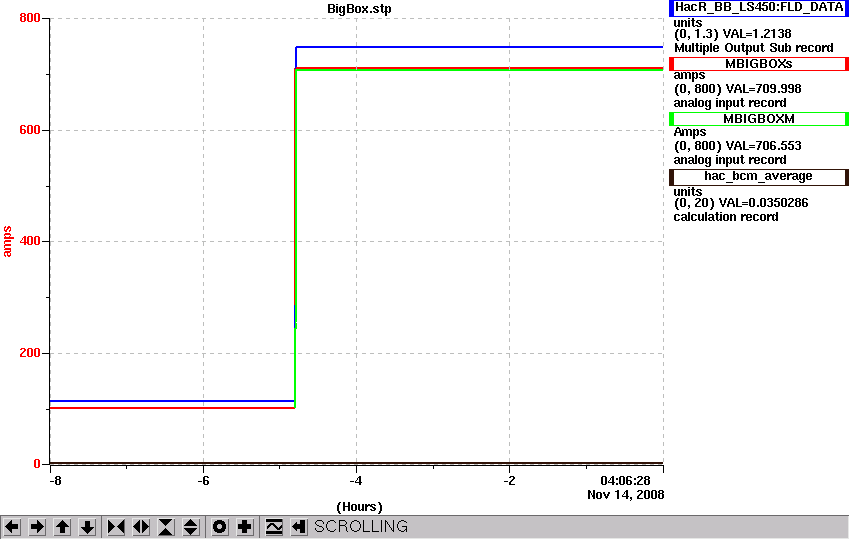Click the -8 hours x-axis tick label
The image size is (849, 539).
click(55, 481)
